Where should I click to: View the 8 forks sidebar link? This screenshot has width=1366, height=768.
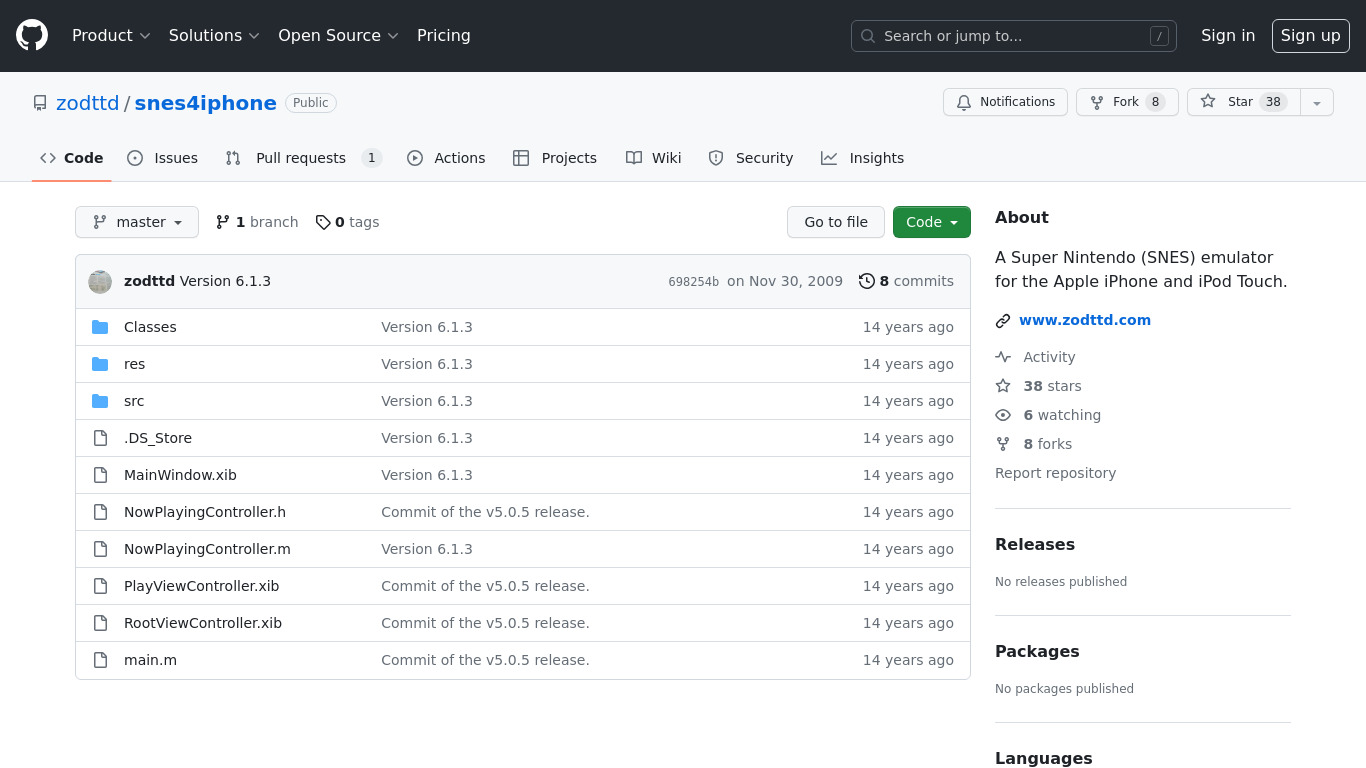(x=1033, y=444)
